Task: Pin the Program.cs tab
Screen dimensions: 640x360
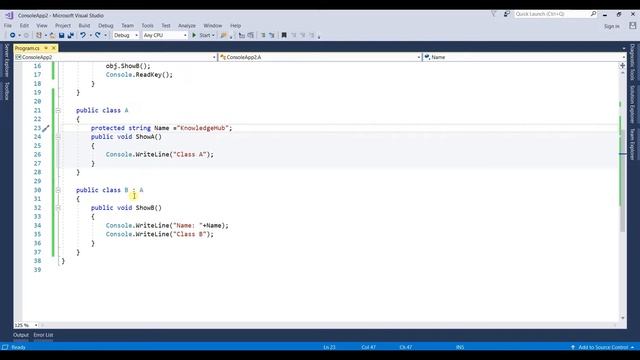Action: pyautogui.click(x=46, y=48)
